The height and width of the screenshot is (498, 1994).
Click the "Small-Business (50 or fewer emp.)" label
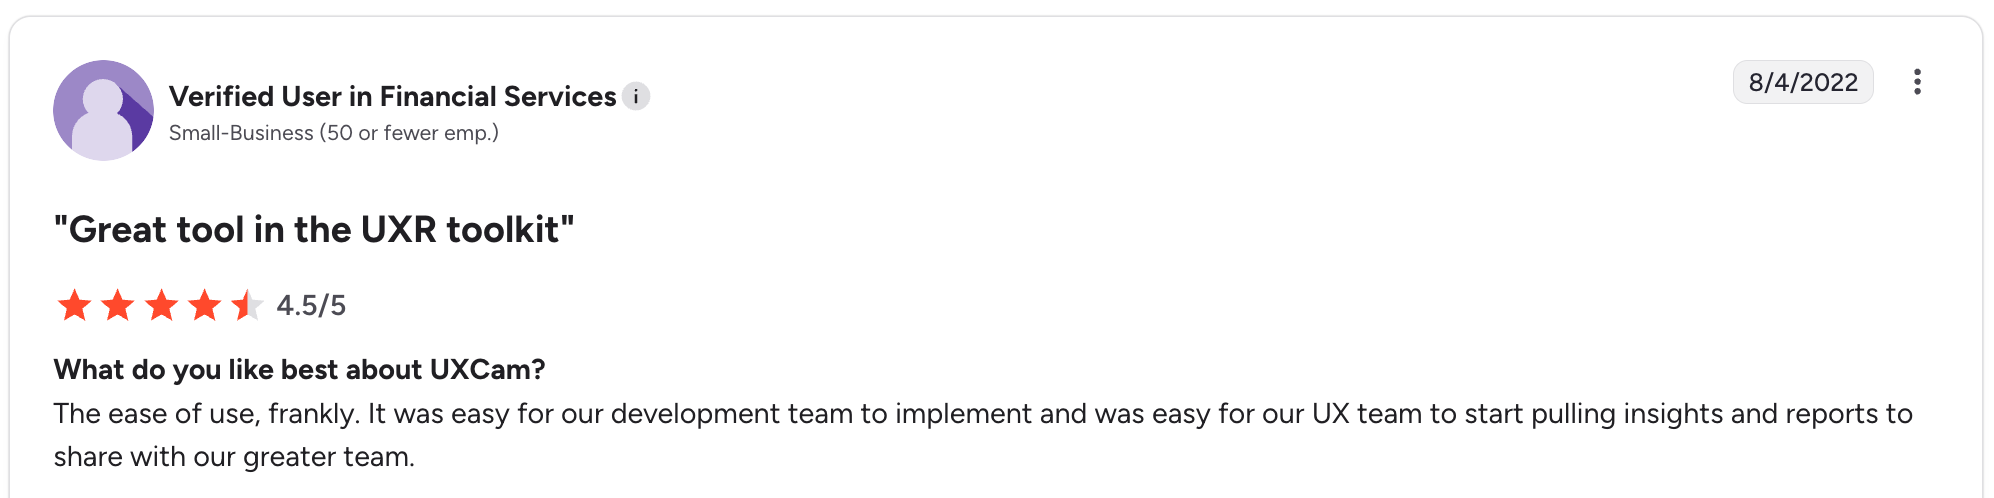pos(333,133)
